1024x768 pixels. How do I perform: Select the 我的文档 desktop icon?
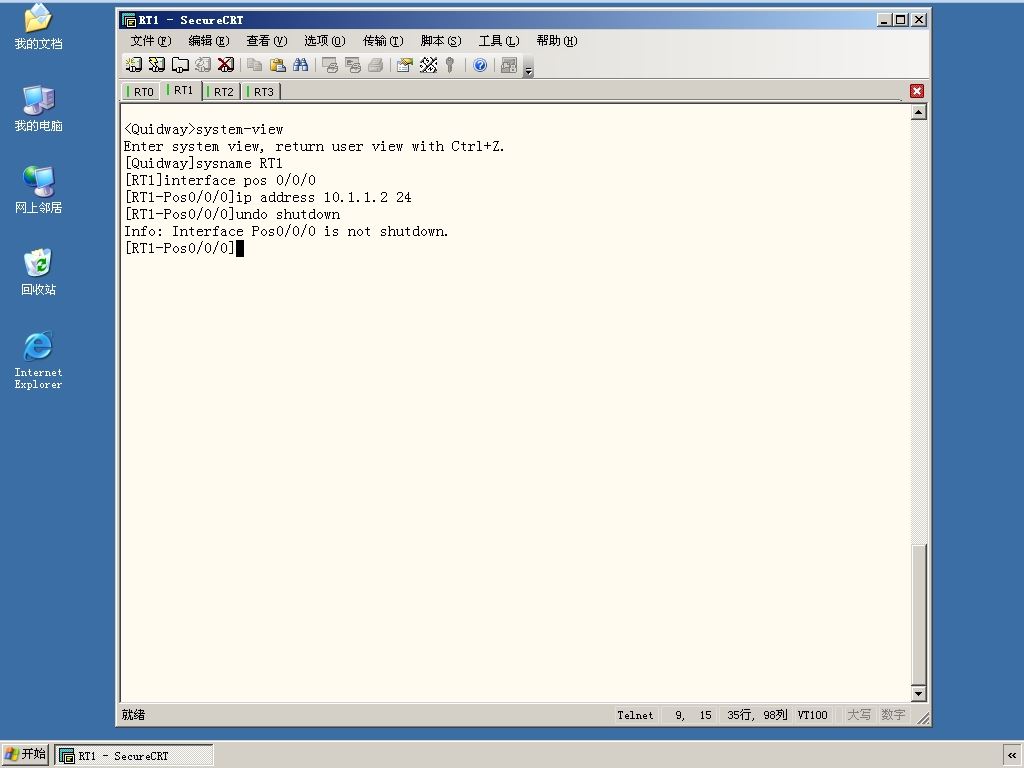[39, 27]
